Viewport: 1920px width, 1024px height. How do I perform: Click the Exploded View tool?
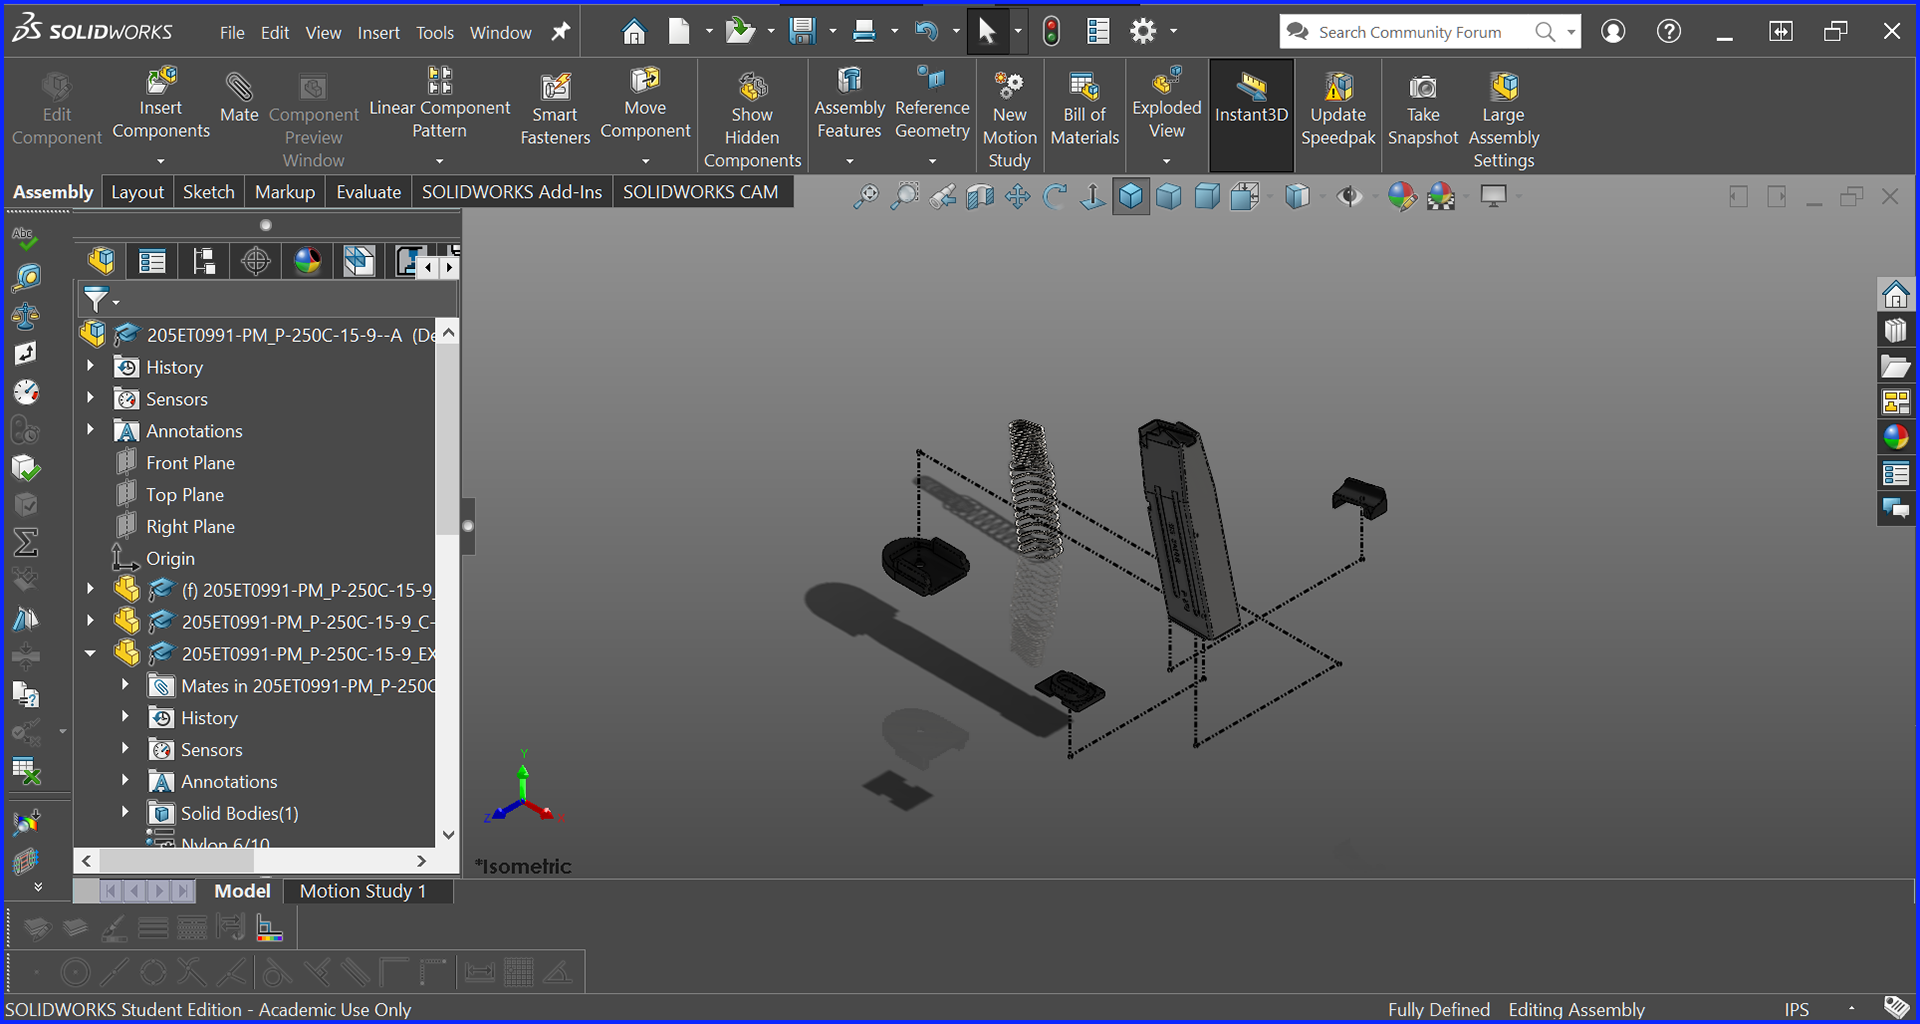[1166, 103]
